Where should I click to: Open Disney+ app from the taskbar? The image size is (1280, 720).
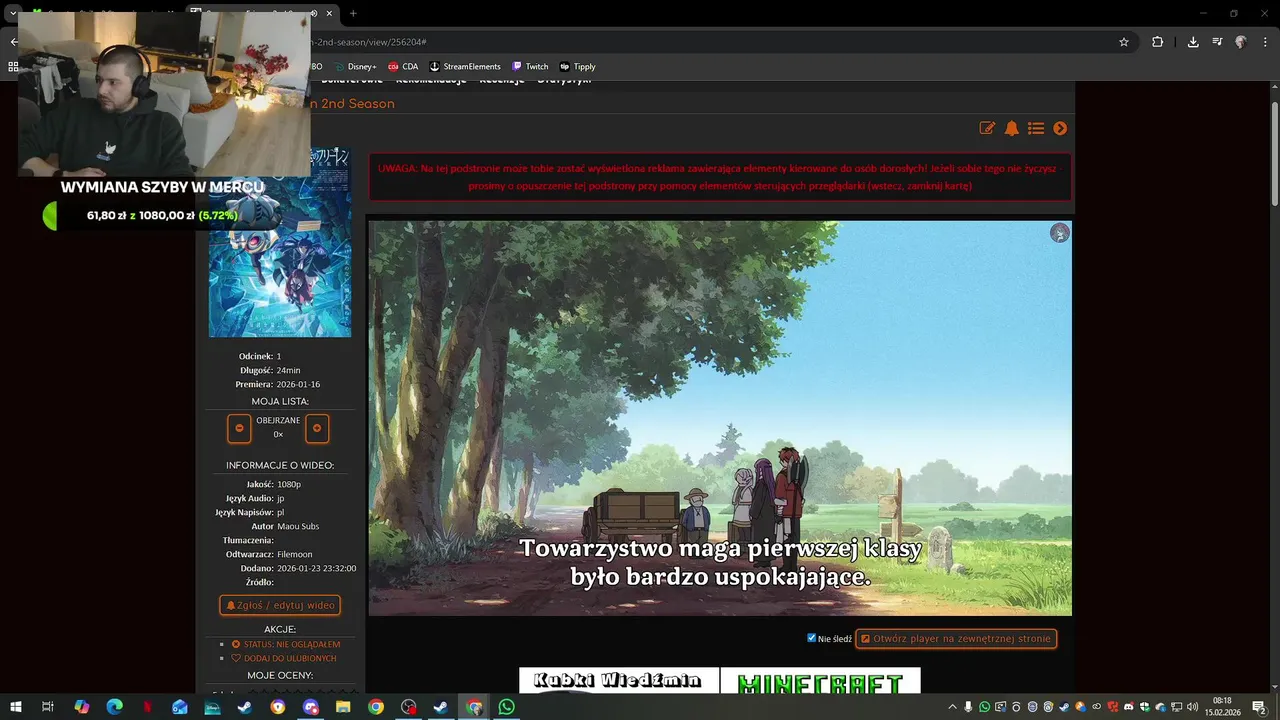coord(212,707)
